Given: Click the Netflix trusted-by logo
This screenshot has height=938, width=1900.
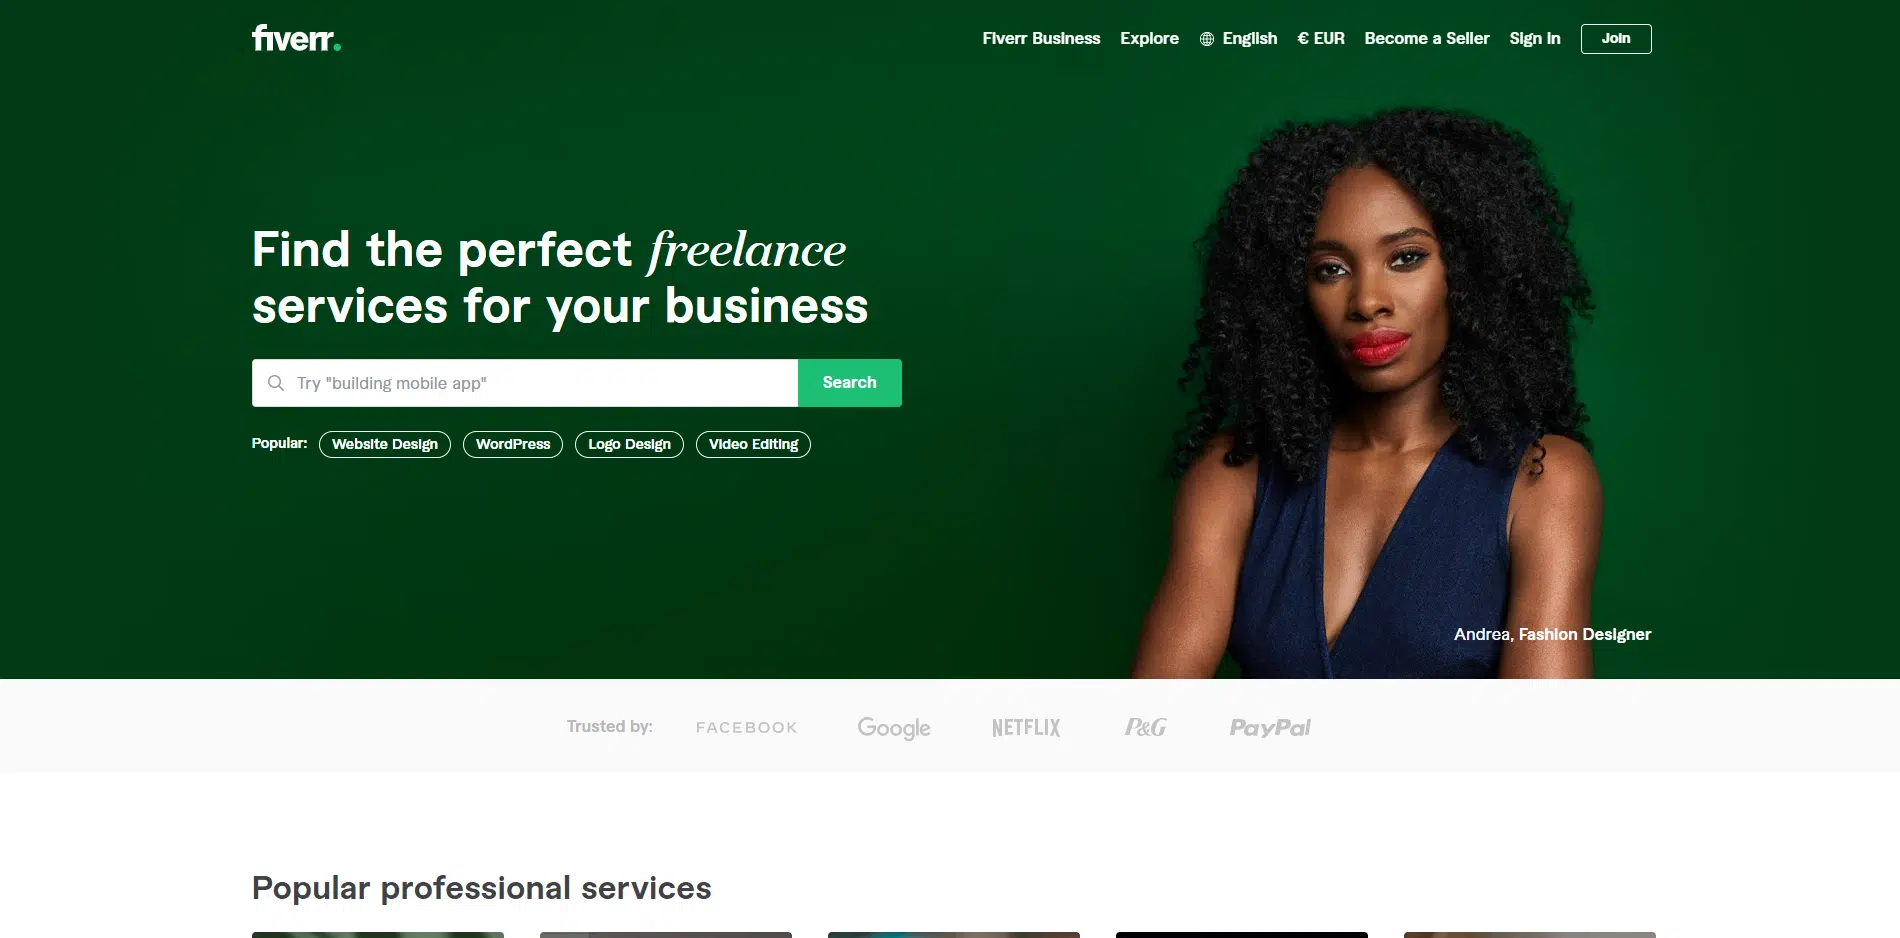Looking at the screenshot, I should coord(1026,728).
